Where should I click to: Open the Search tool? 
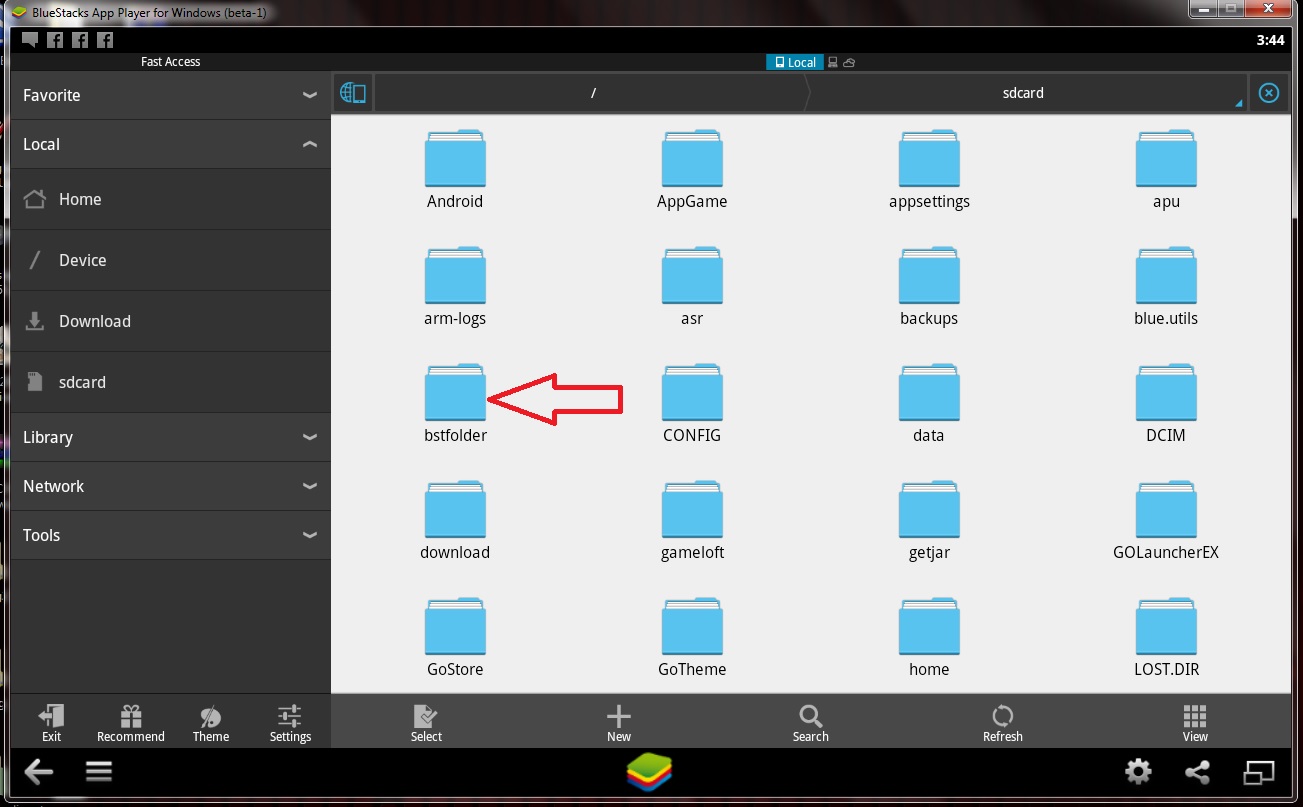pos(811,723)
